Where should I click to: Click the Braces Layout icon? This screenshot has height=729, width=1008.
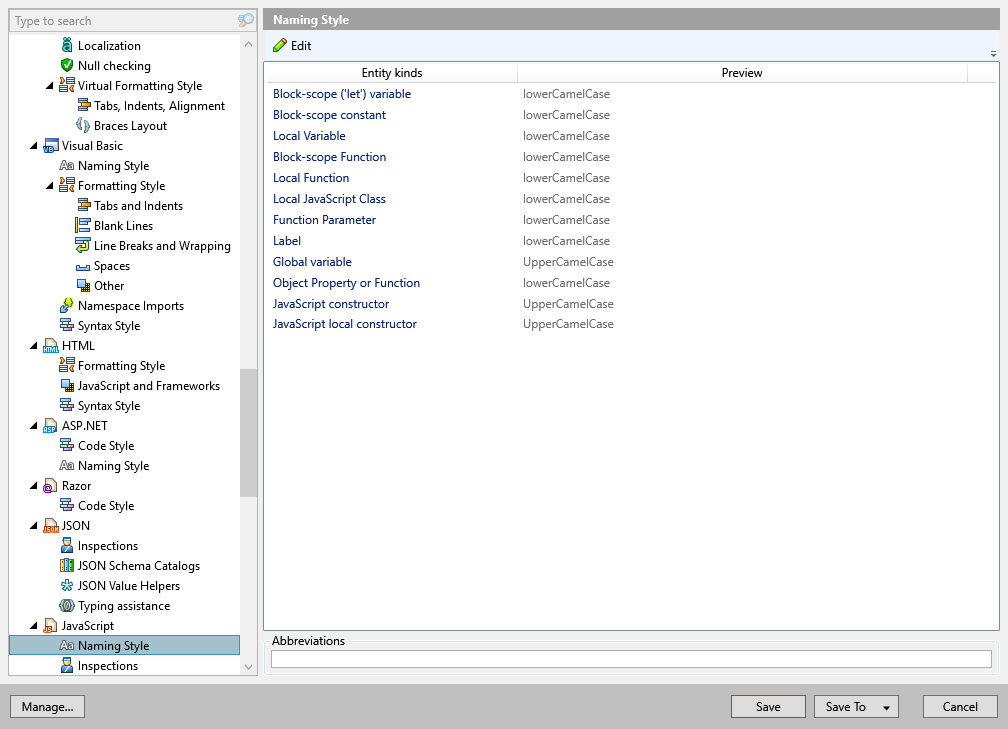click(83, 126)
